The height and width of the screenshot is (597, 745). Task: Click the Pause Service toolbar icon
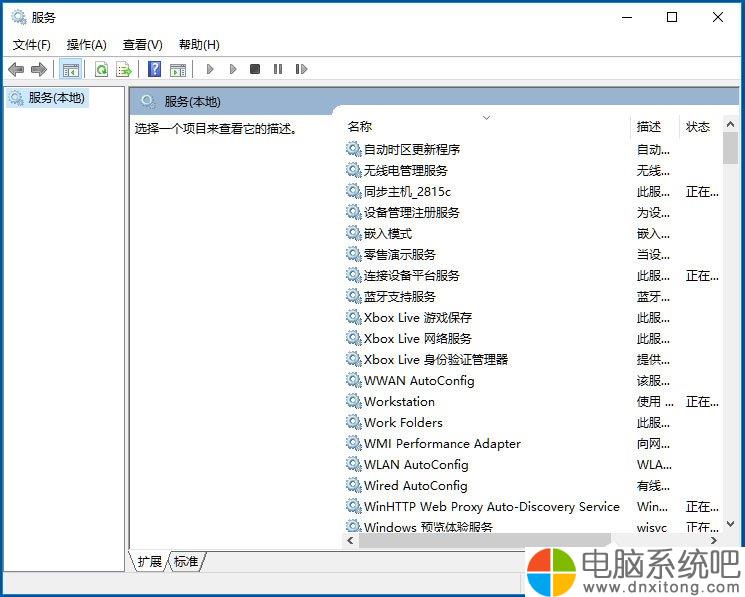point(278,69)
